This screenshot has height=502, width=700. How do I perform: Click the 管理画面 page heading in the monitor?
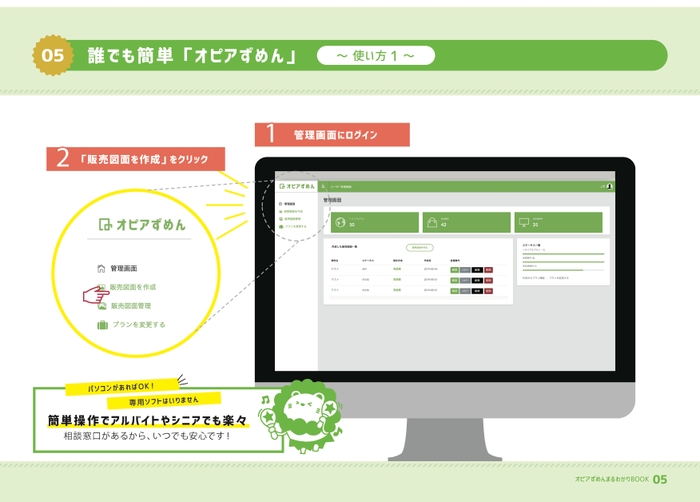point(333,200)
